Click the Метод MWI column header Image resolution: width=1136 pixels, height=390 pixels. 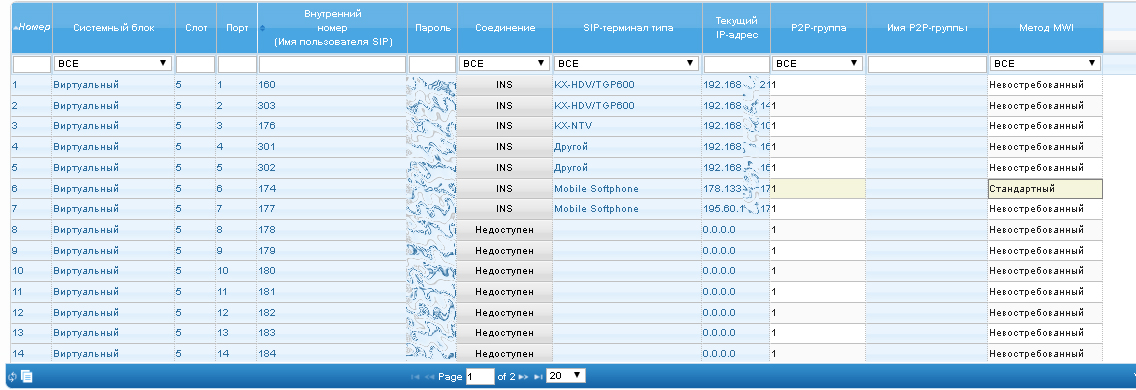tap(1045, 28)
